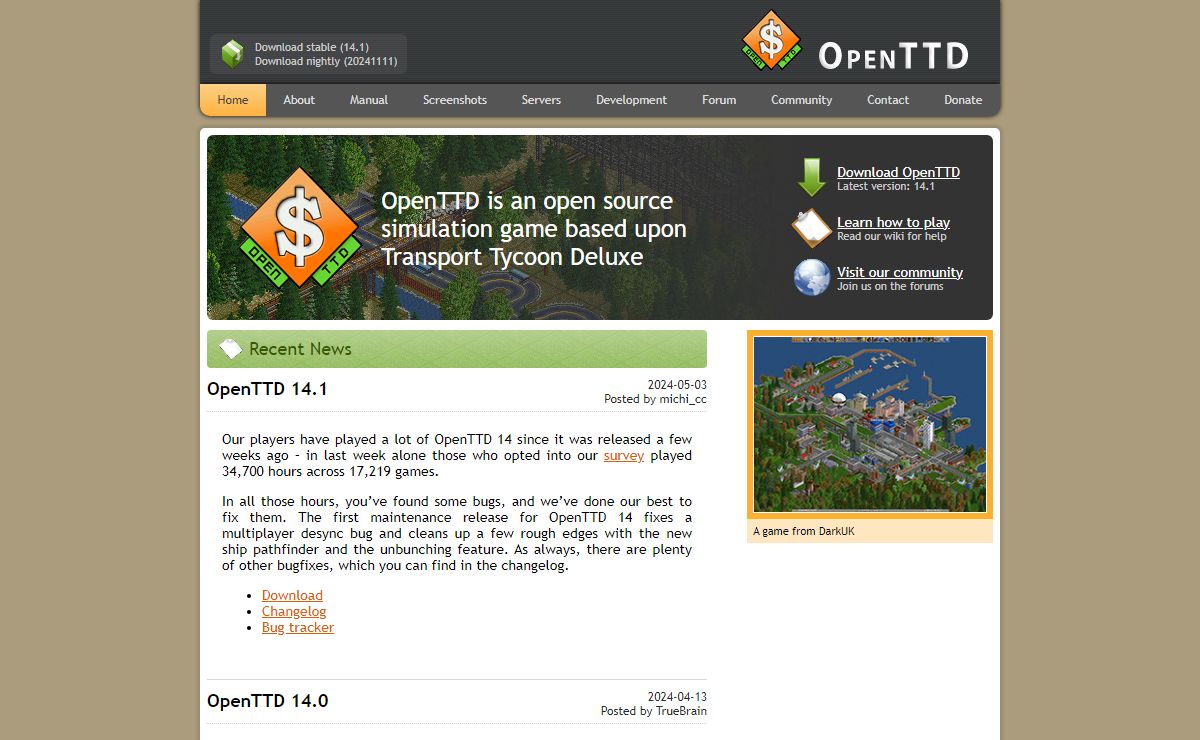1200x740 pixels.
Task: Click the large OpenTTD dollar logo in banner
Action: tap(298, 229)
